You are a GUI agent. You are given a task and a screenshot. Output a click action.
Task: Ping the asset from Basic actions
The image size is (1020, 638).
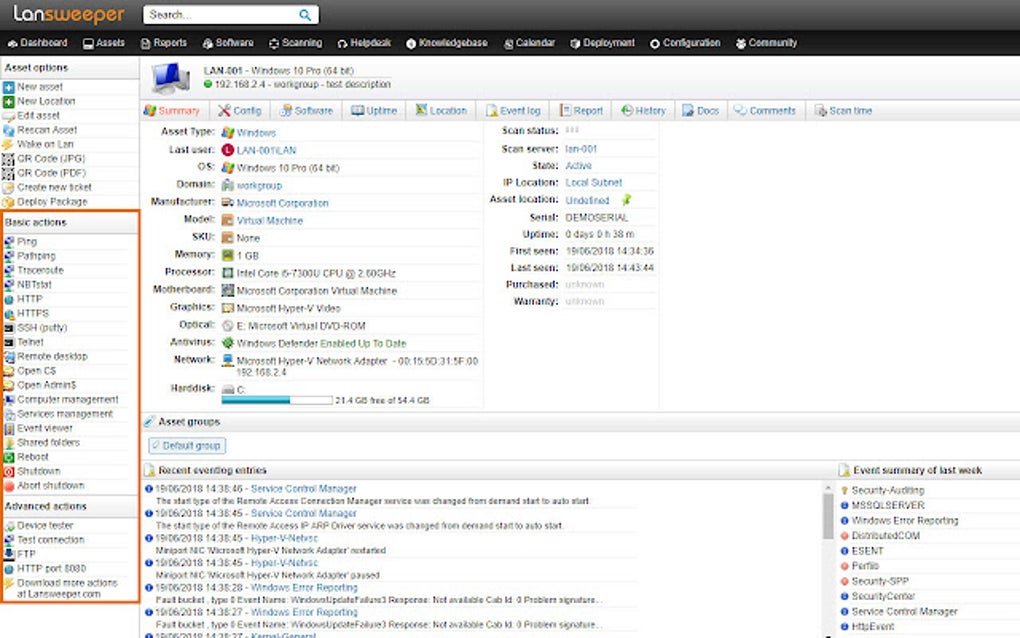pos(30,241)
